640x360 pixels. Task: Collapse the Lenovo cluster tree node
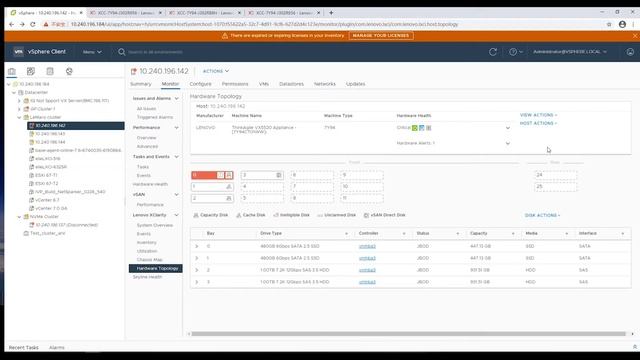tap(19, 117)
